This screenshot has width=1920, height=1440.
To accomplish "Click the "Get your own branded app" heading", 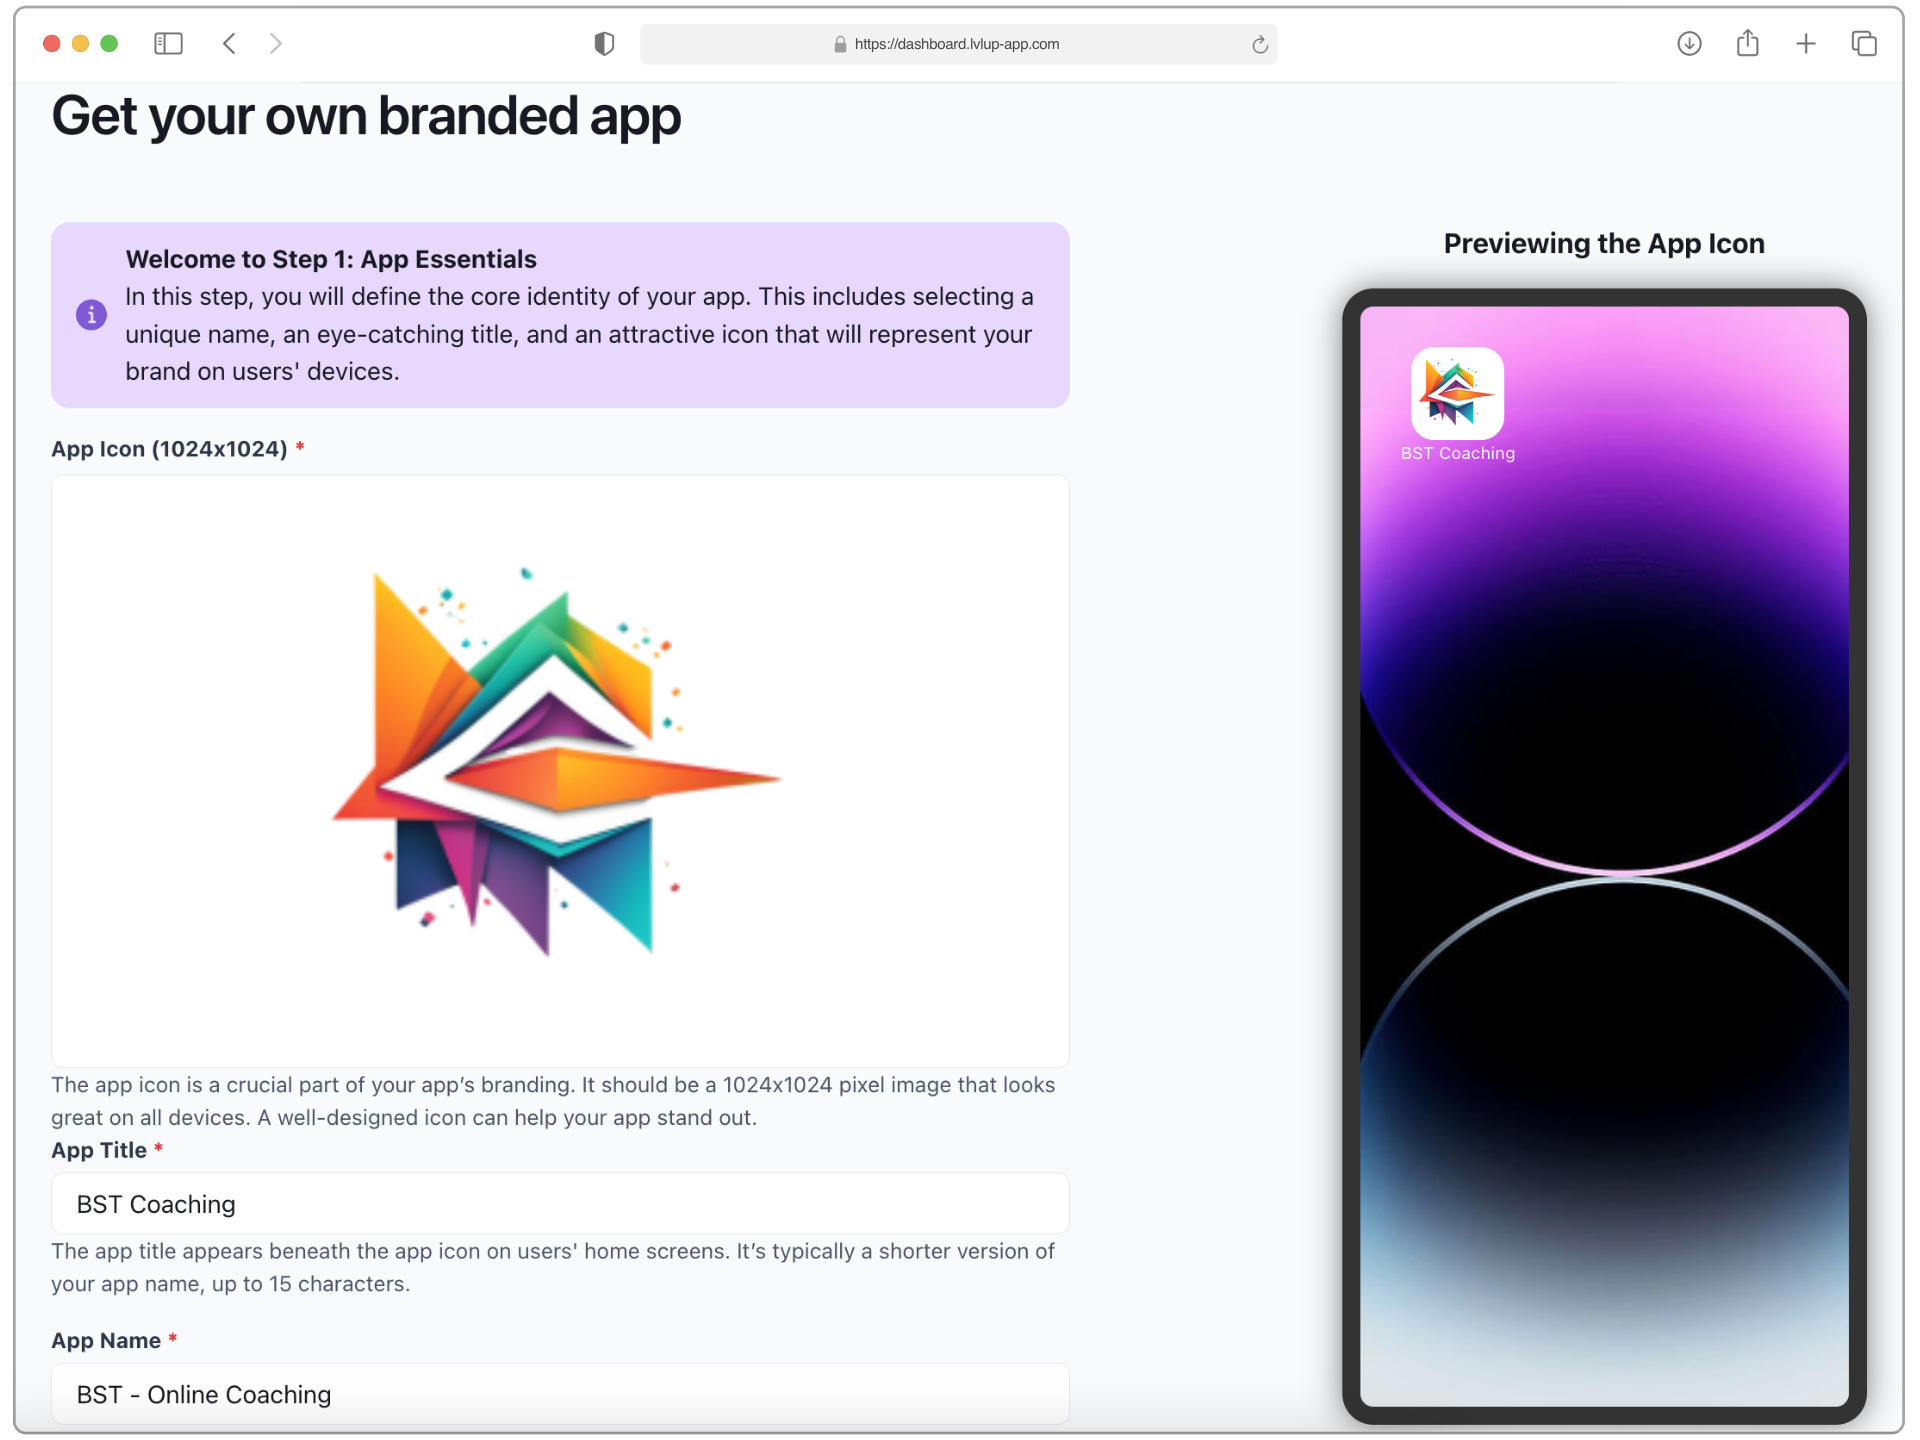I will pos(366,117).
